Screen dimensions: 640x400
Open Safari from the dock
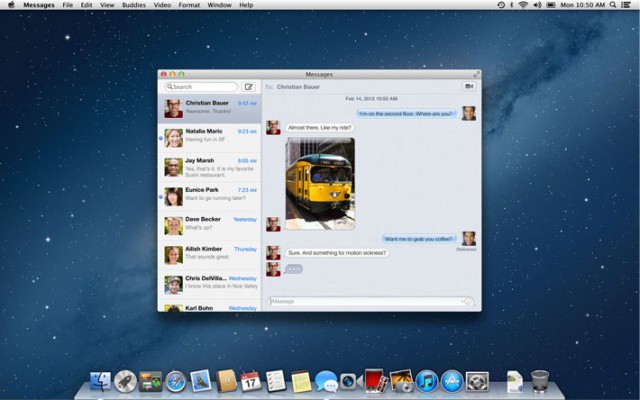(x=176, y=381)
